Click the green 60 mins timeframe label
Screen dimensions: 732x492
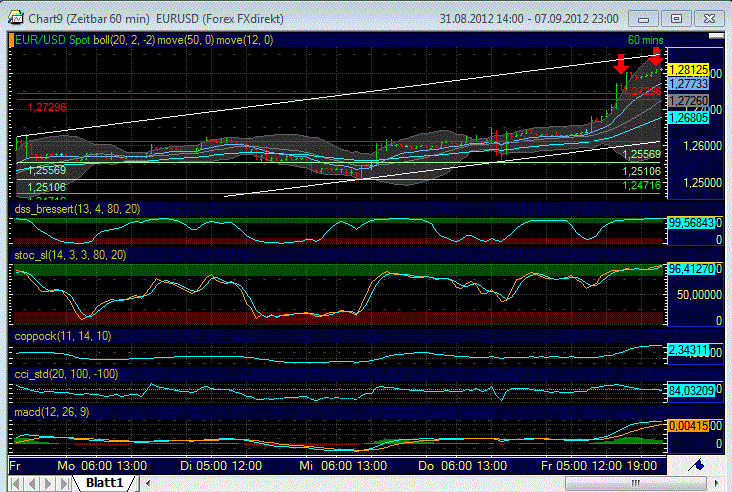(645, 40)
